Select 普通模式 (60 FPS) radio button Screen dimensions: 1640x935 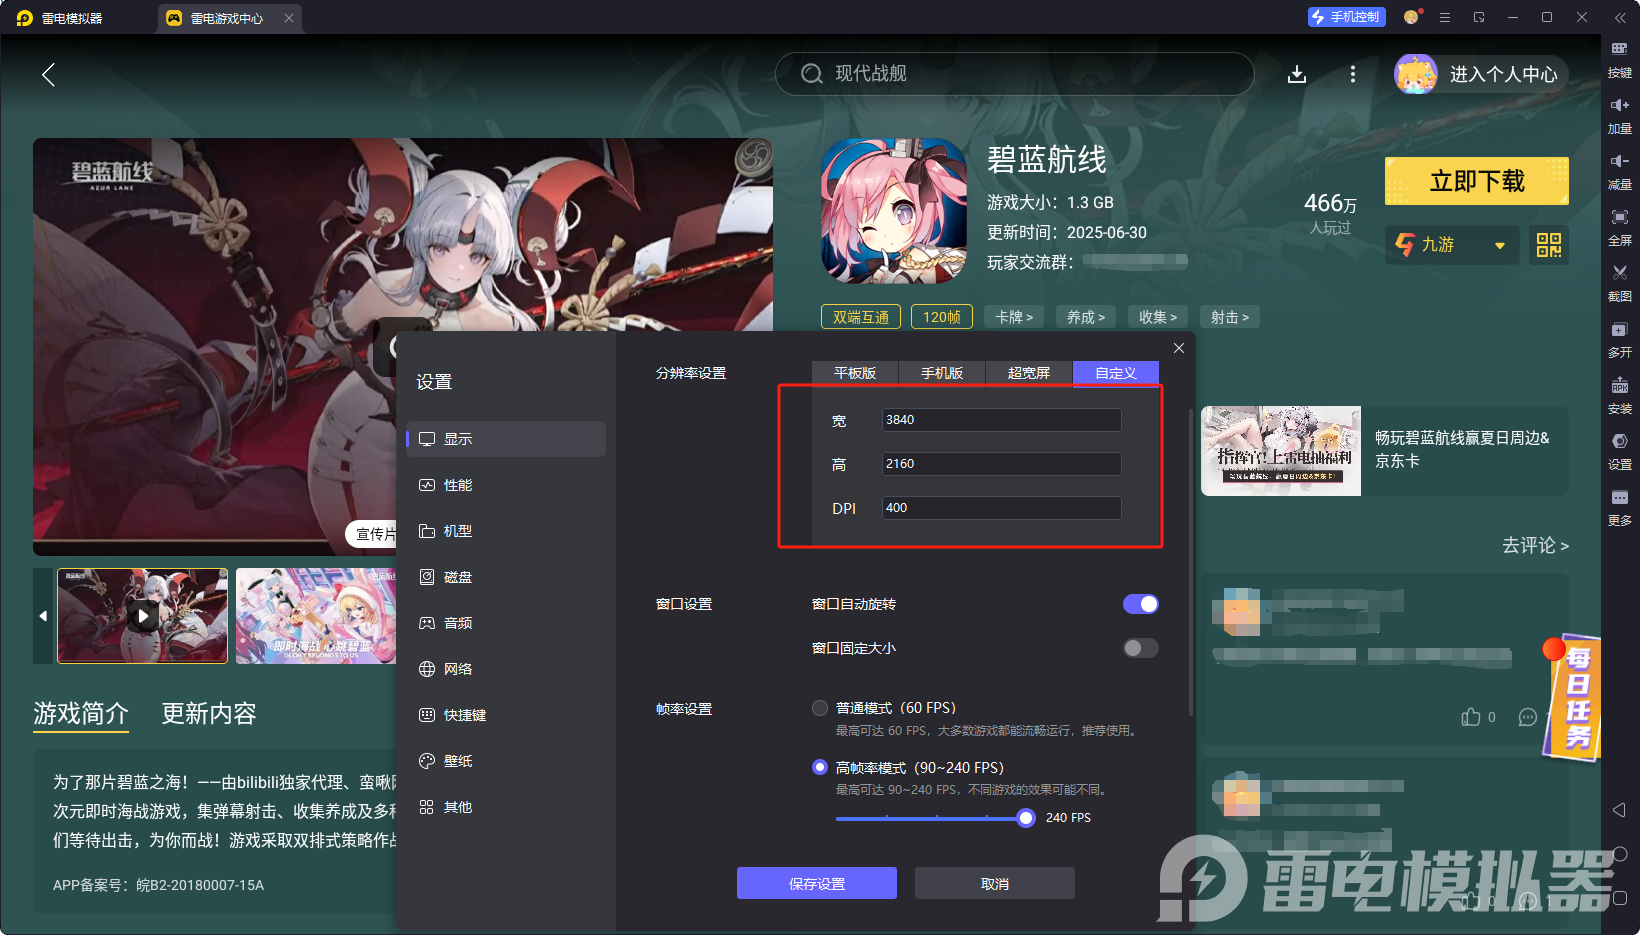pyautogui.click(x=820, y=708)
